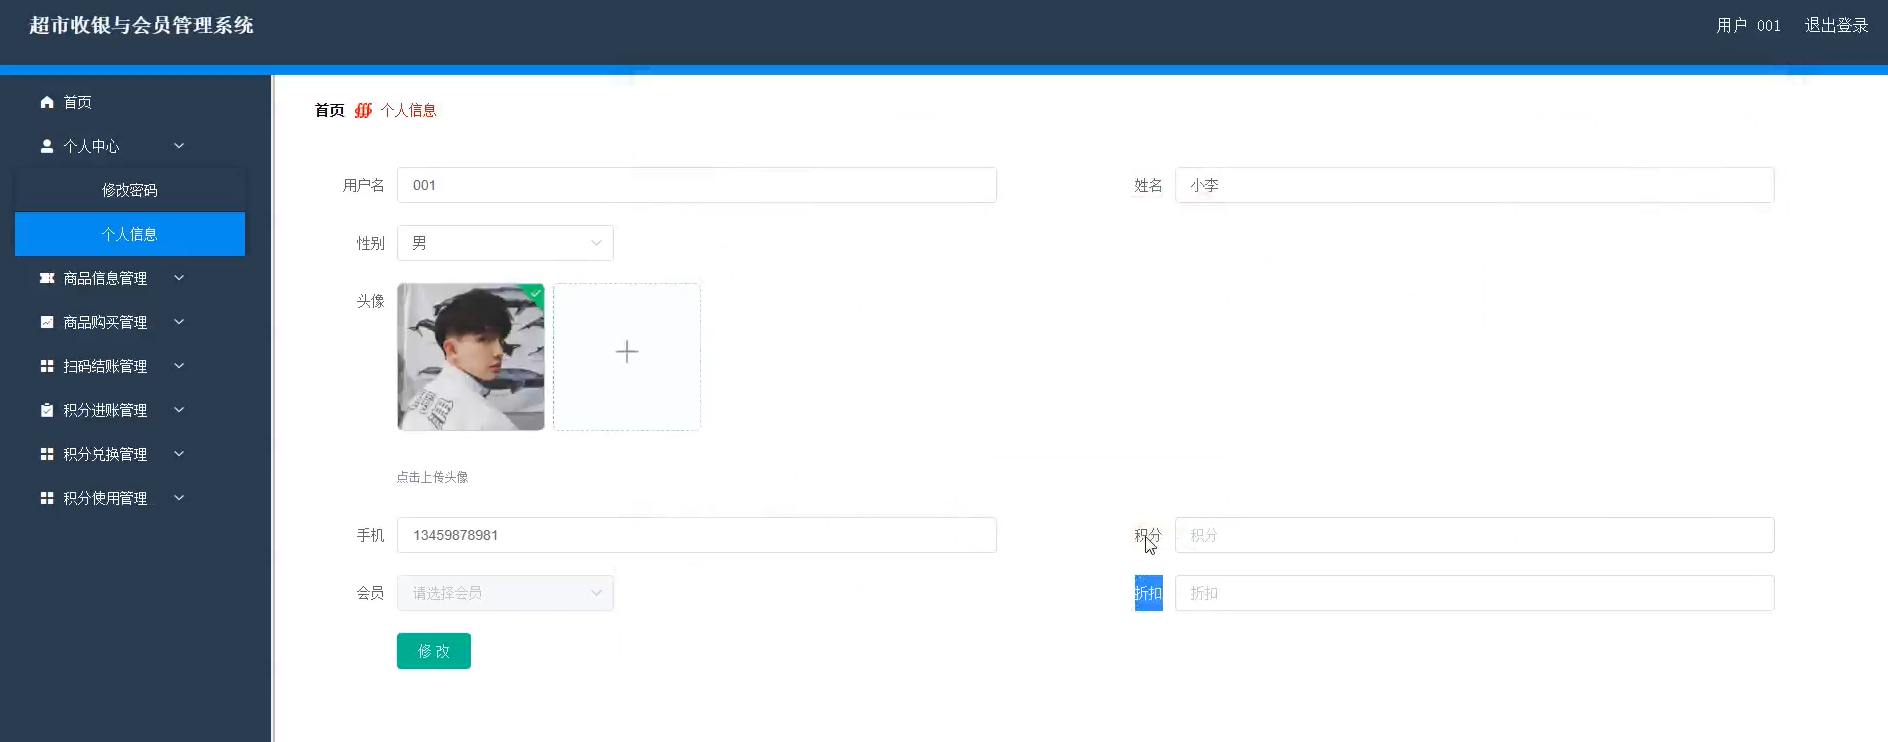Click the grid icon beside 扫码结账管理
This screenshot has width=1888, height=742.
(x=47, y=366)
